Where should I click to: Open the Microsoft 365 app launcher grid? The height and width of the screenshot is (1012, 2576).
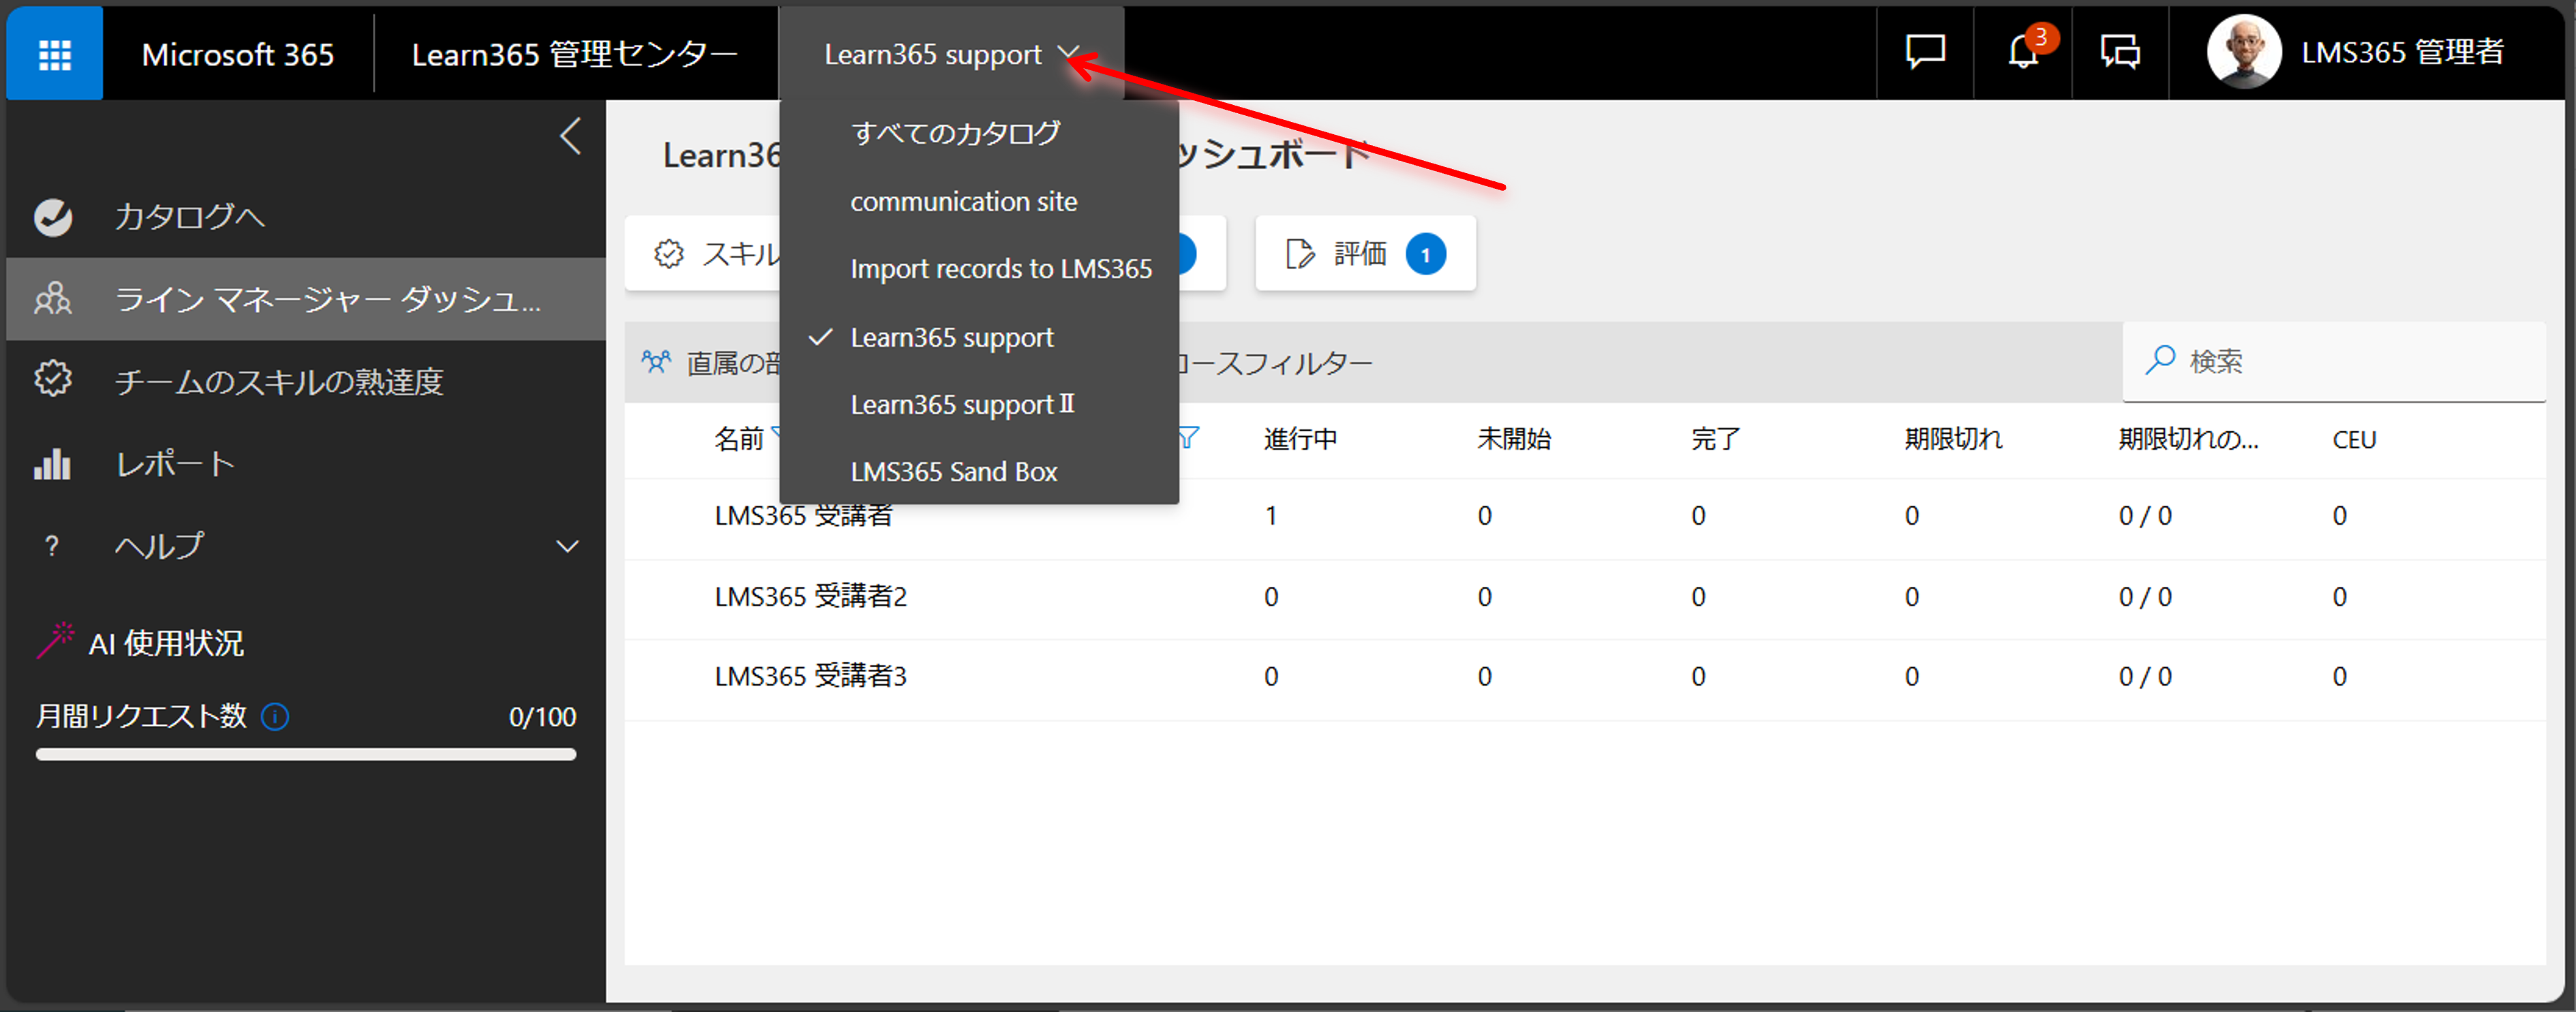click(54, 54)
